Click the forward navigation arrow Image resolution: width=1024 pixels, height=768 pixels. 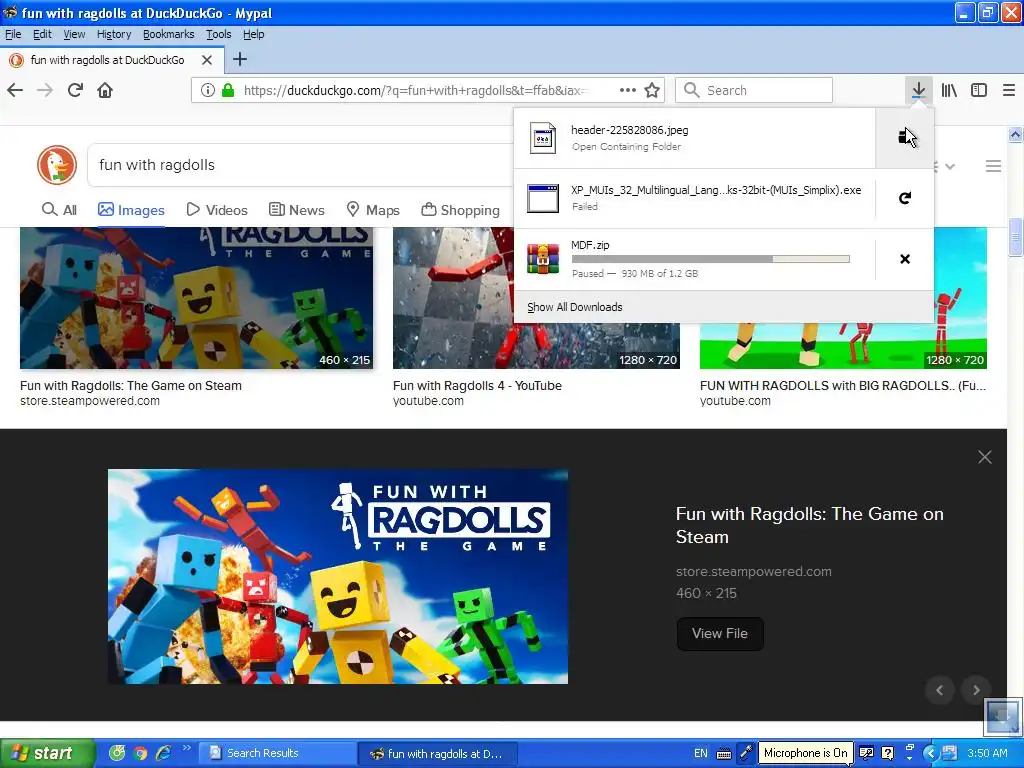click(x=45, y=90)
